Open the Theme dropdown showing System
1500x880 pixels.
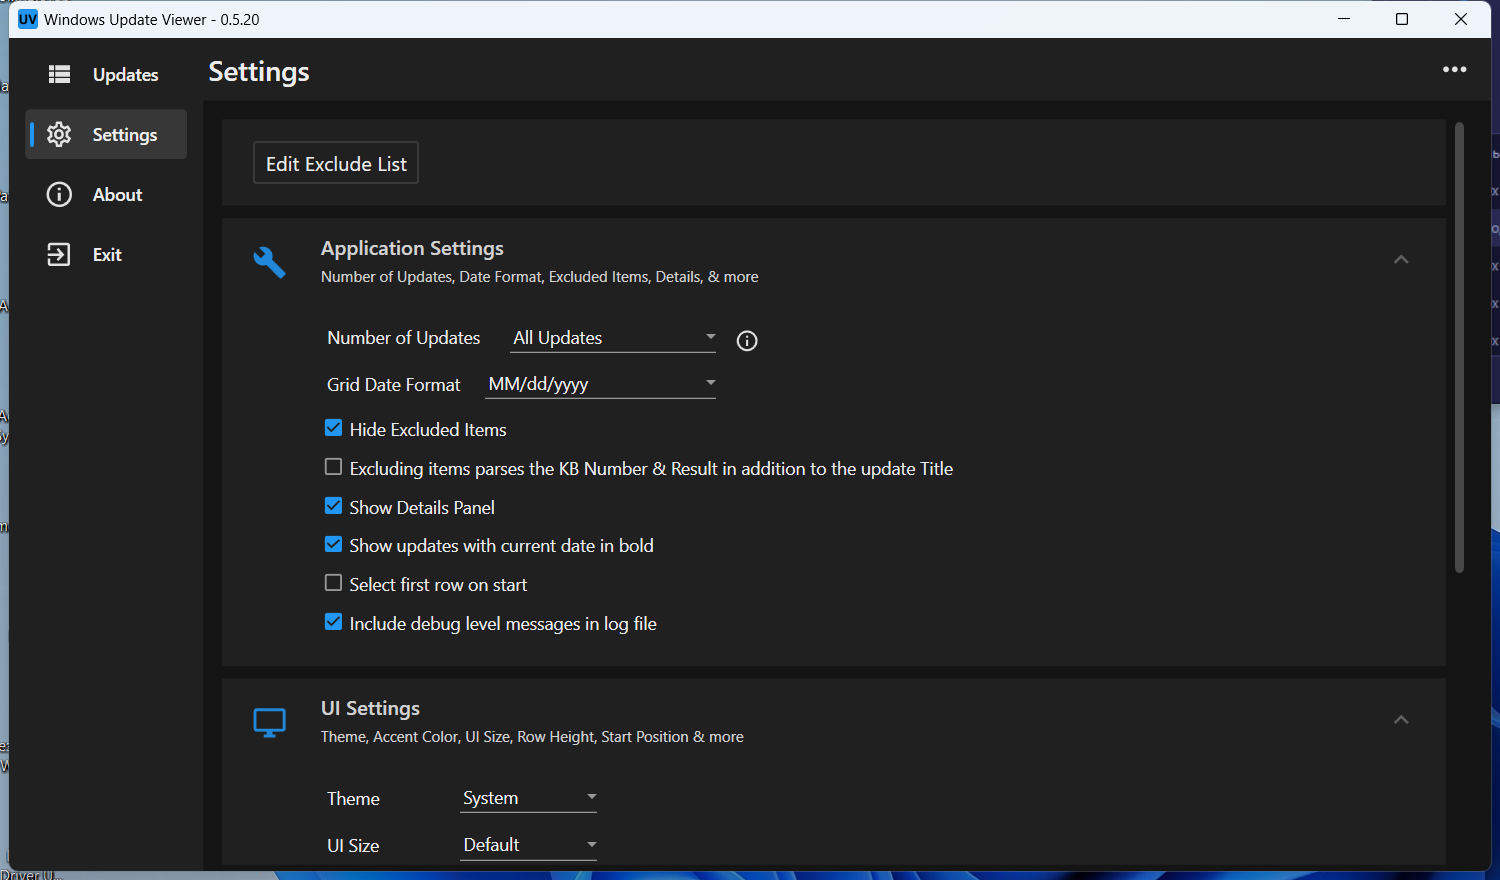point(529,798)
